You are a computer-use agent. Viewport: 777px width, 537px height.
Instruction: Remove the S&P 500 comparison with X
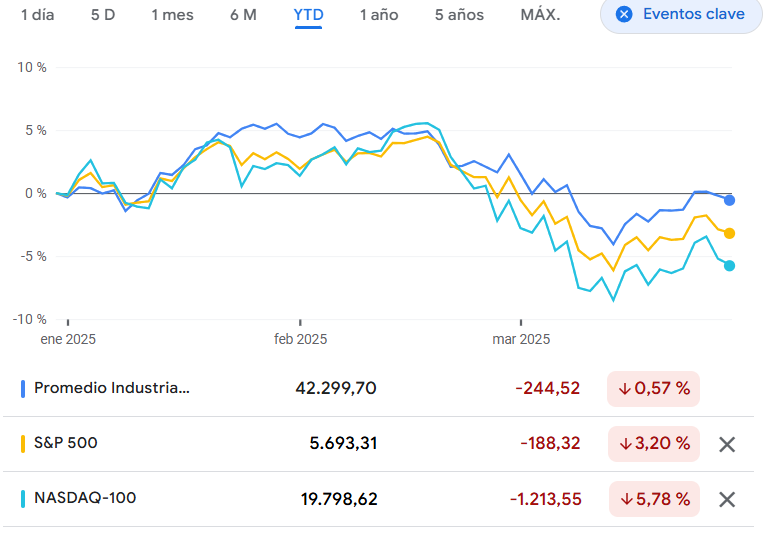727,444
